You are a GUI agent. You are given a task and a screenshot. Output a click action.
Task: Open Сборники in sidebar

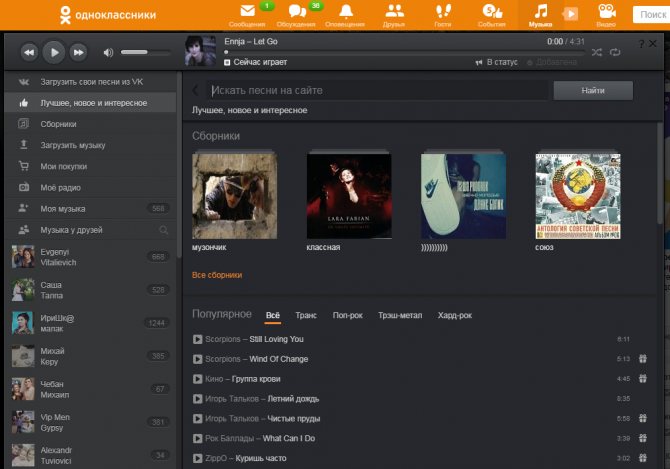90,124
